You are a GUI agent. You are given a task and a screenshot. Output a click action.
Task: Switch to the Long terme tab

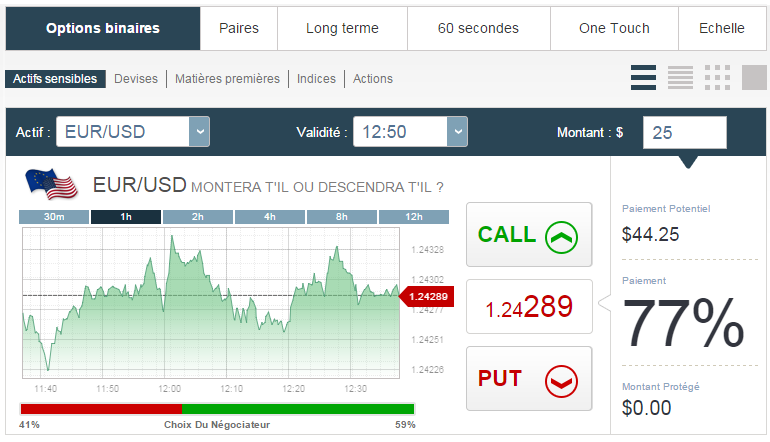pos(342,28)
